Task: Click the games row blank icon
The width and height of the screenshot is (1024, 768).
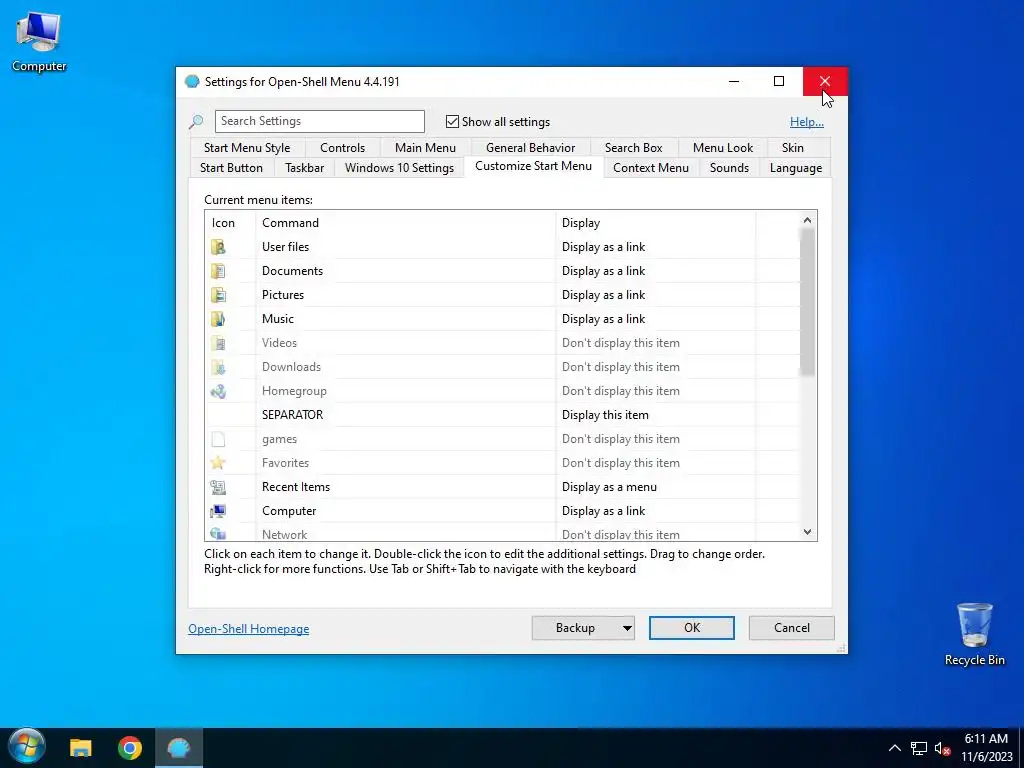Action: point(218,439)
